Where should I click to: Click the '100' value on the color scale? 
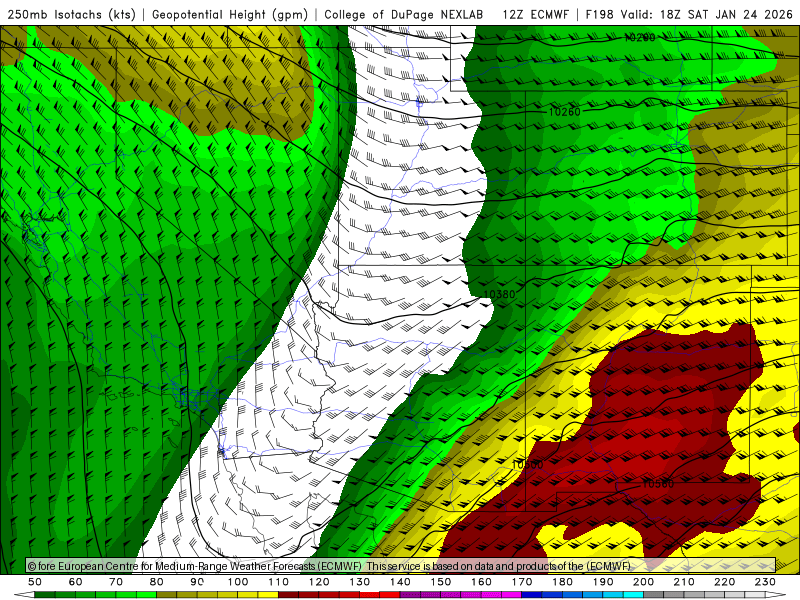(x=238, y=582)
